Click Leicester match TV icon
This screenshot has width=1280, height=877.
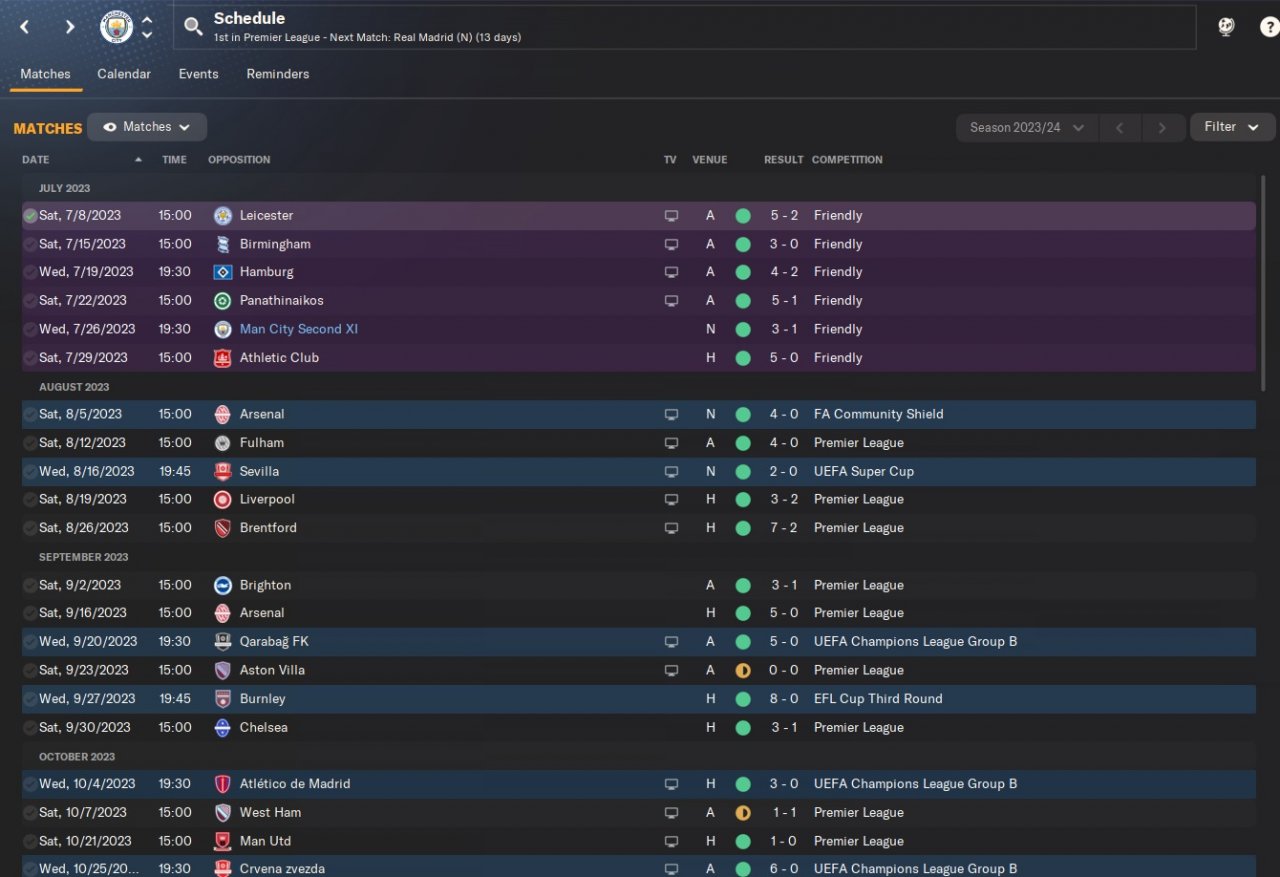click(671, 216)
